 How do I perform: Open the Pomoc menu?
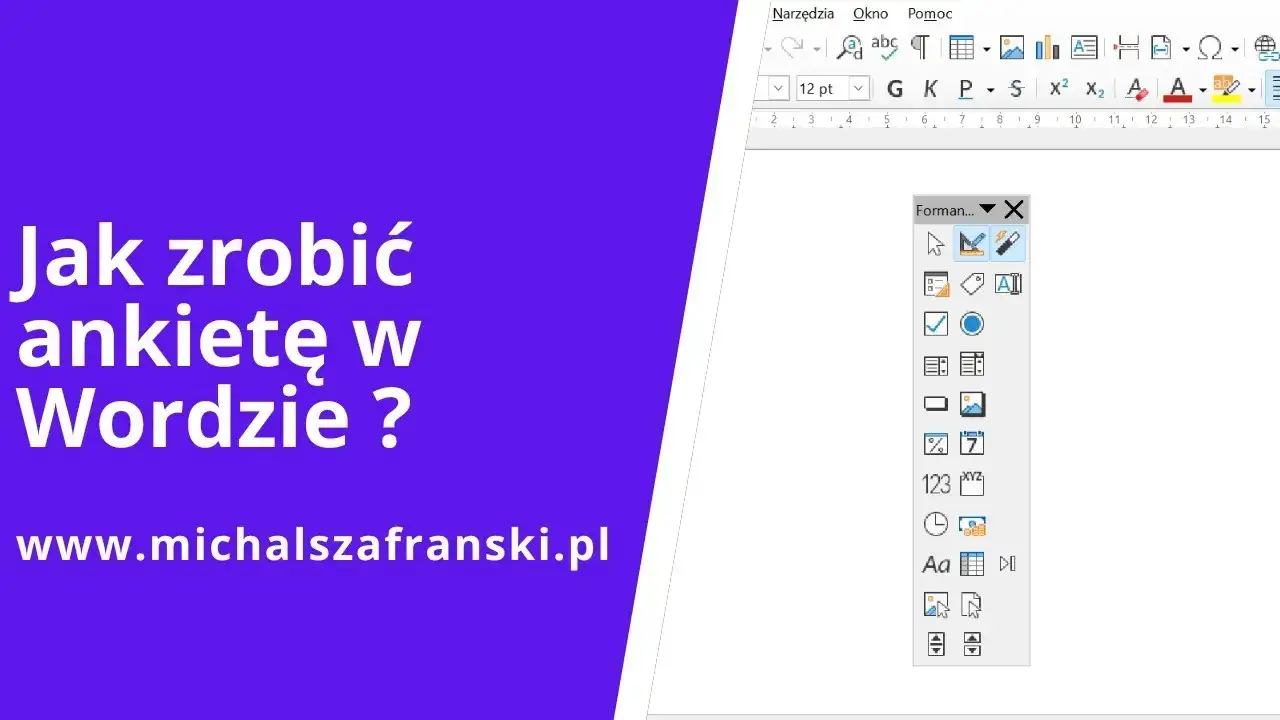(x=929, y=13)
